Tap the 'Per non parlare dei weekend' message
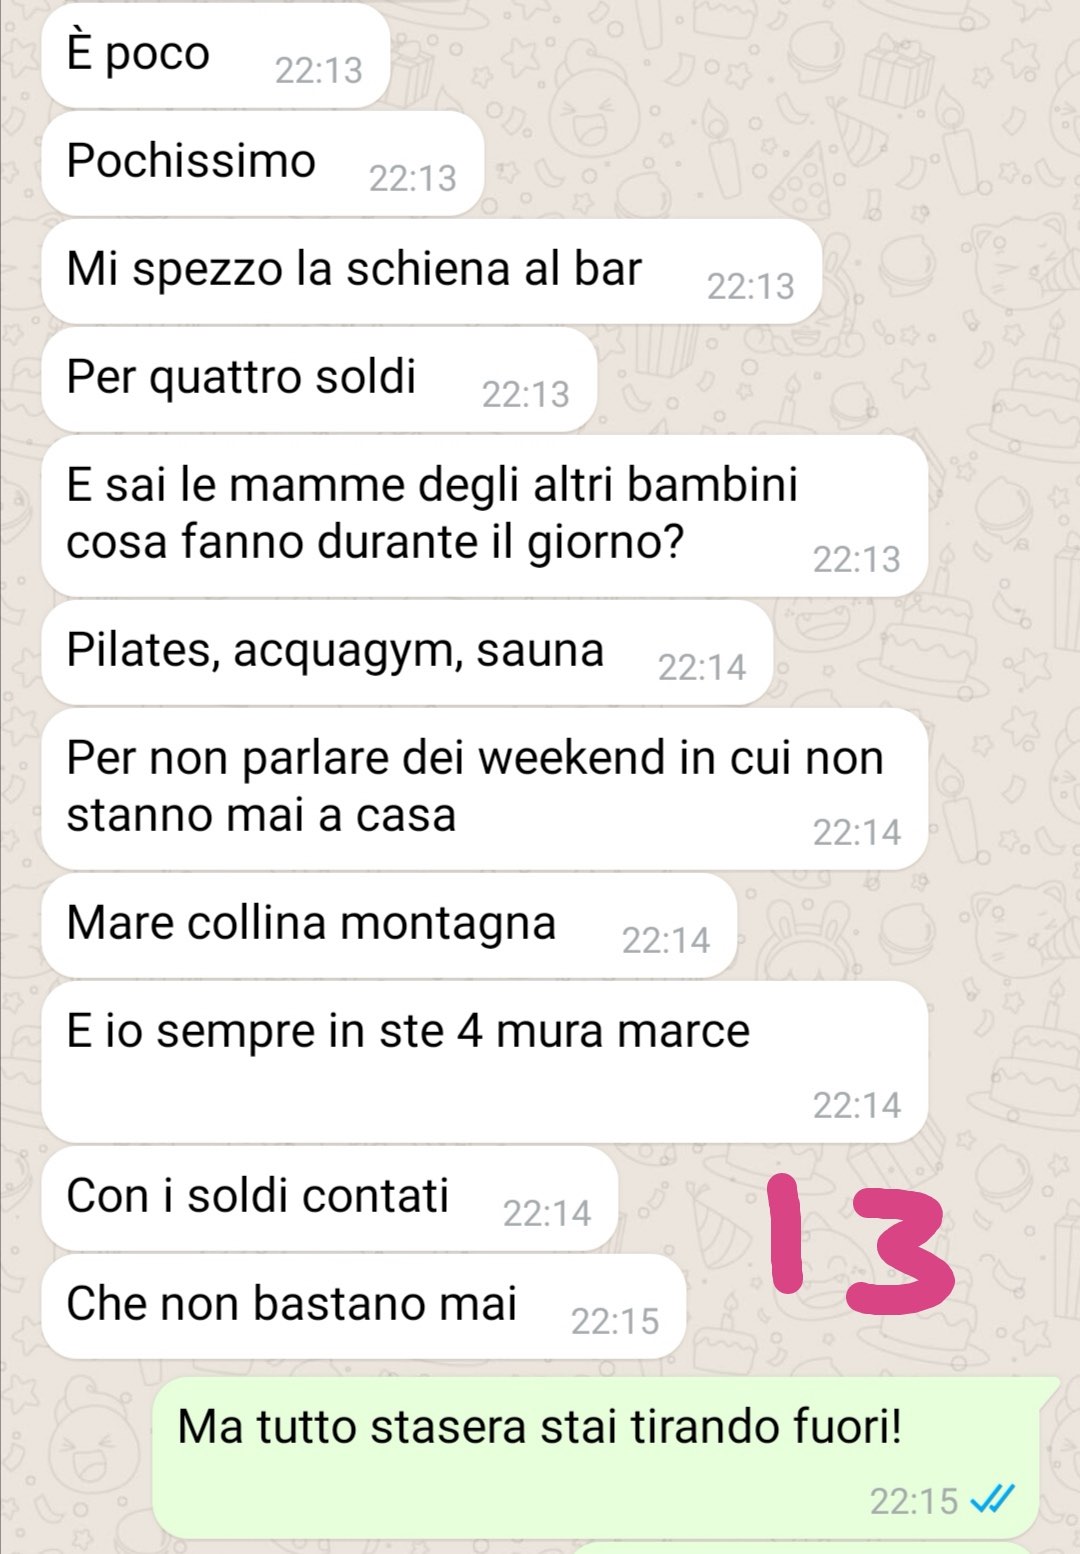 [485, 788]
